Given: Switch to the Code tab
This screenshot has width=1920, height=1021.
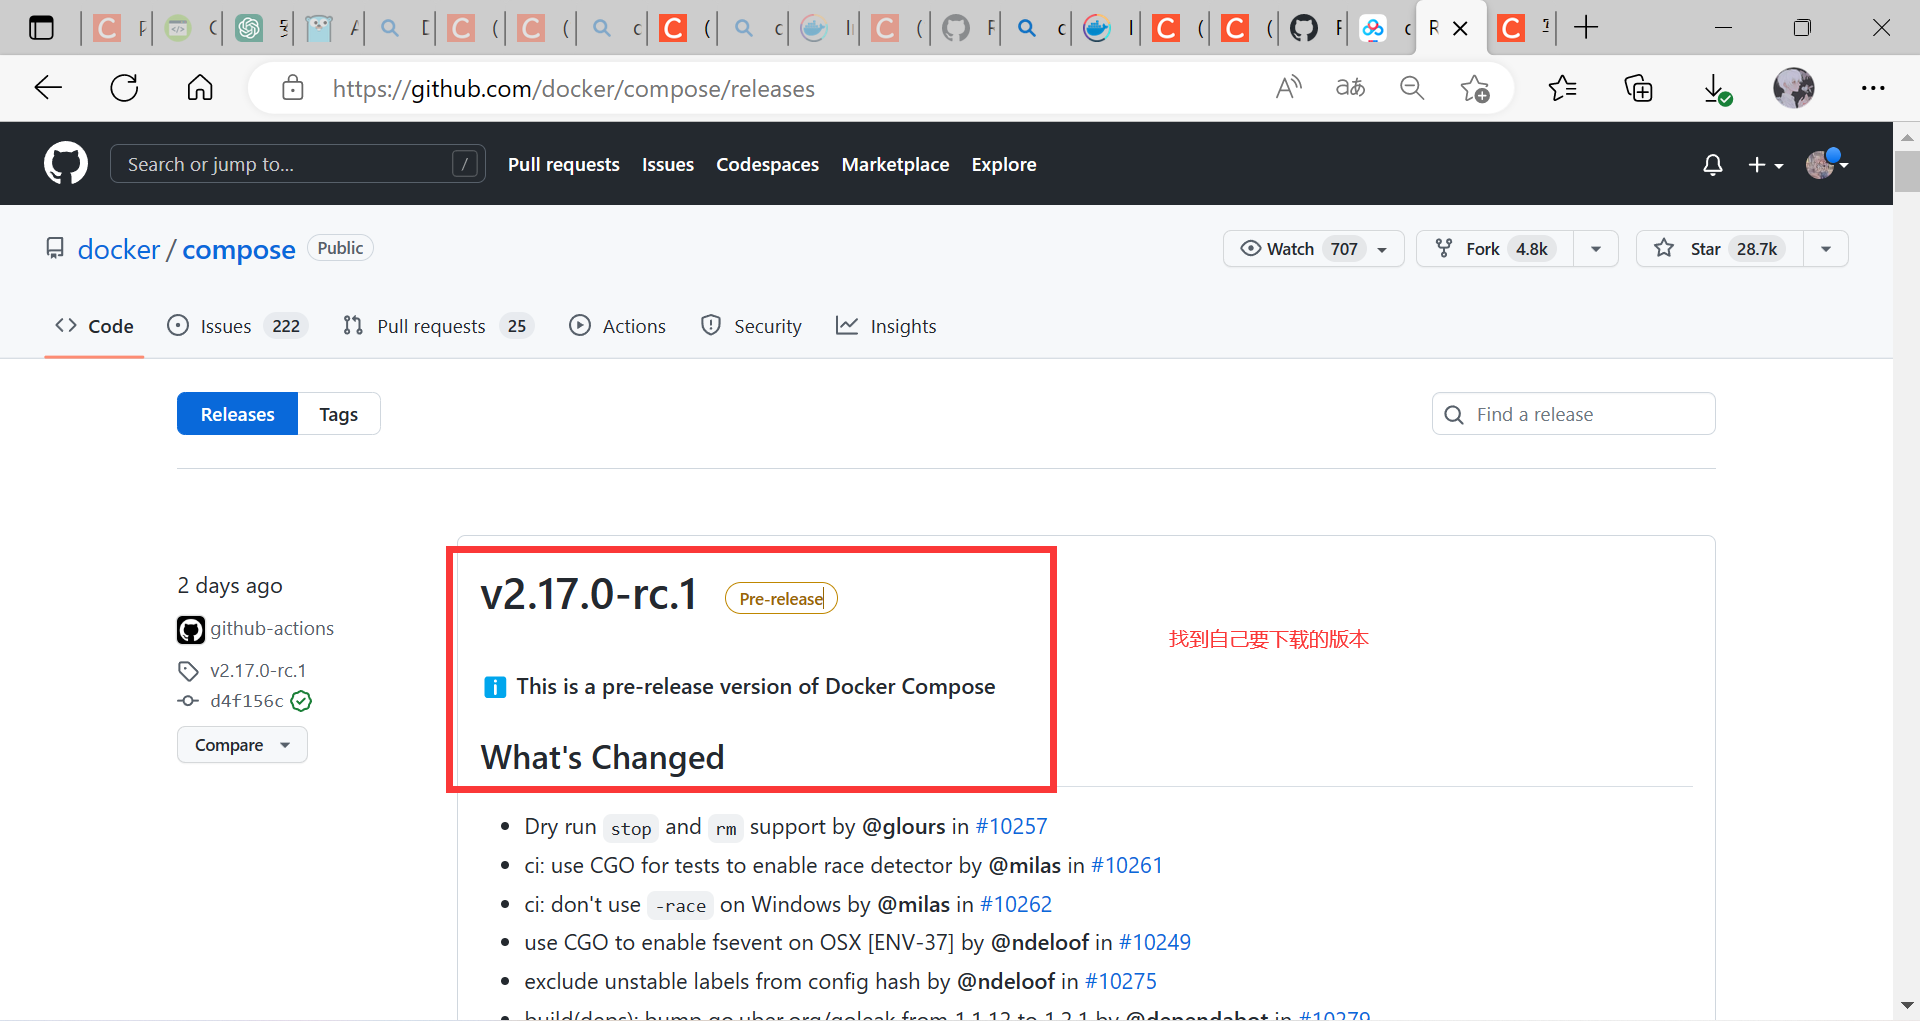Looking at the screenshot, I should pyautogui.click(x=94, y=326).
